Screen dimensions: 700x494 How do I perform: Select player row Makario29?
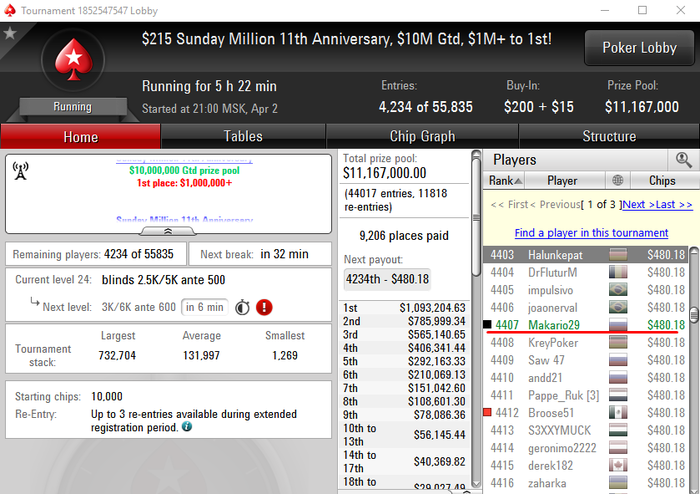coord(586,325)
